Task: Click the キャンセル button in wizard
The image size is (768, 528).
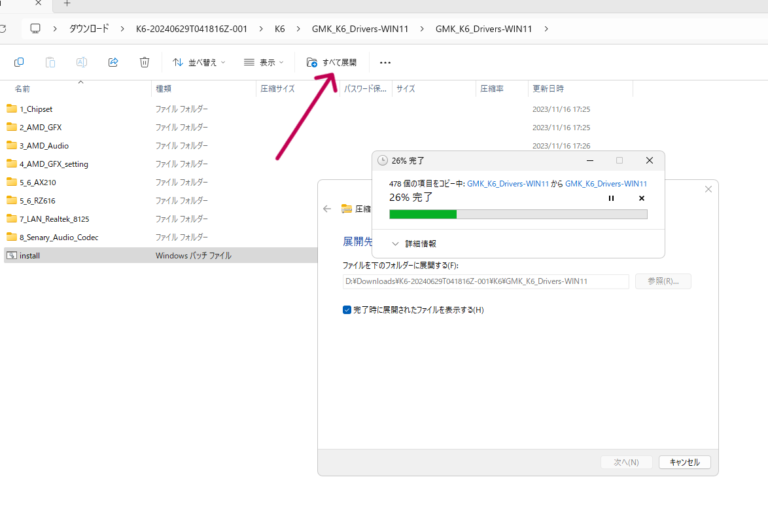Action: coord(685,462)
